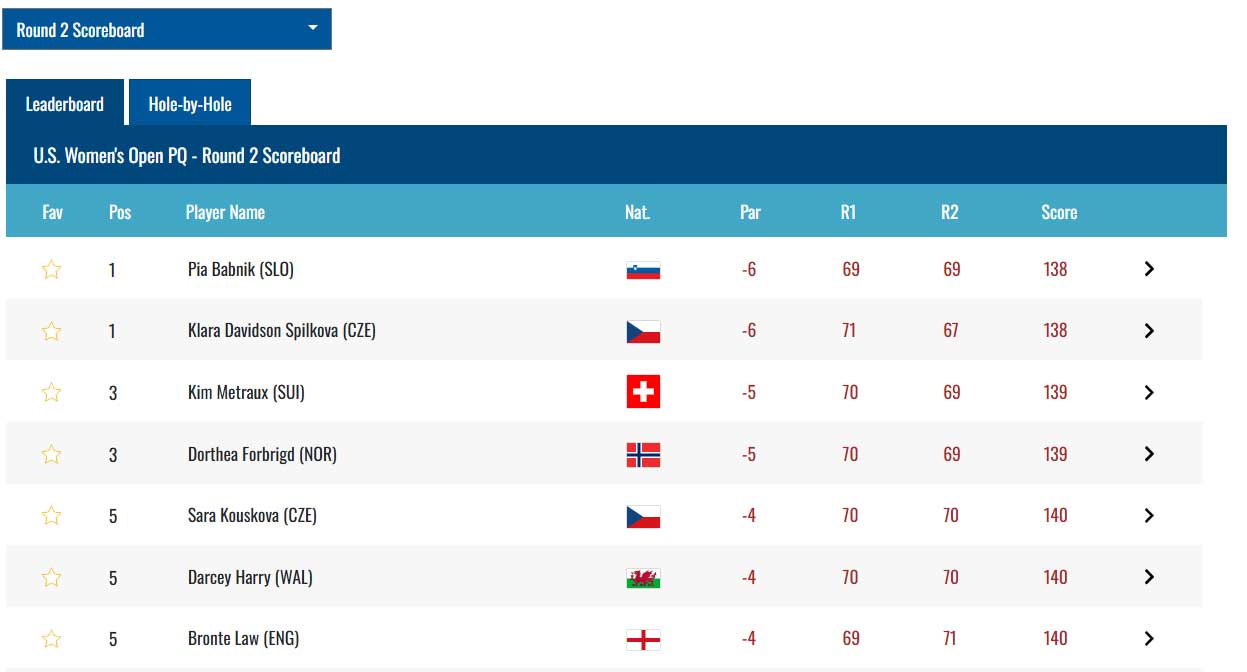This screenshot has height=672, width=1247.
Task: Expand Pia Babnik's row details arrow
Action: click(1149, 269)
